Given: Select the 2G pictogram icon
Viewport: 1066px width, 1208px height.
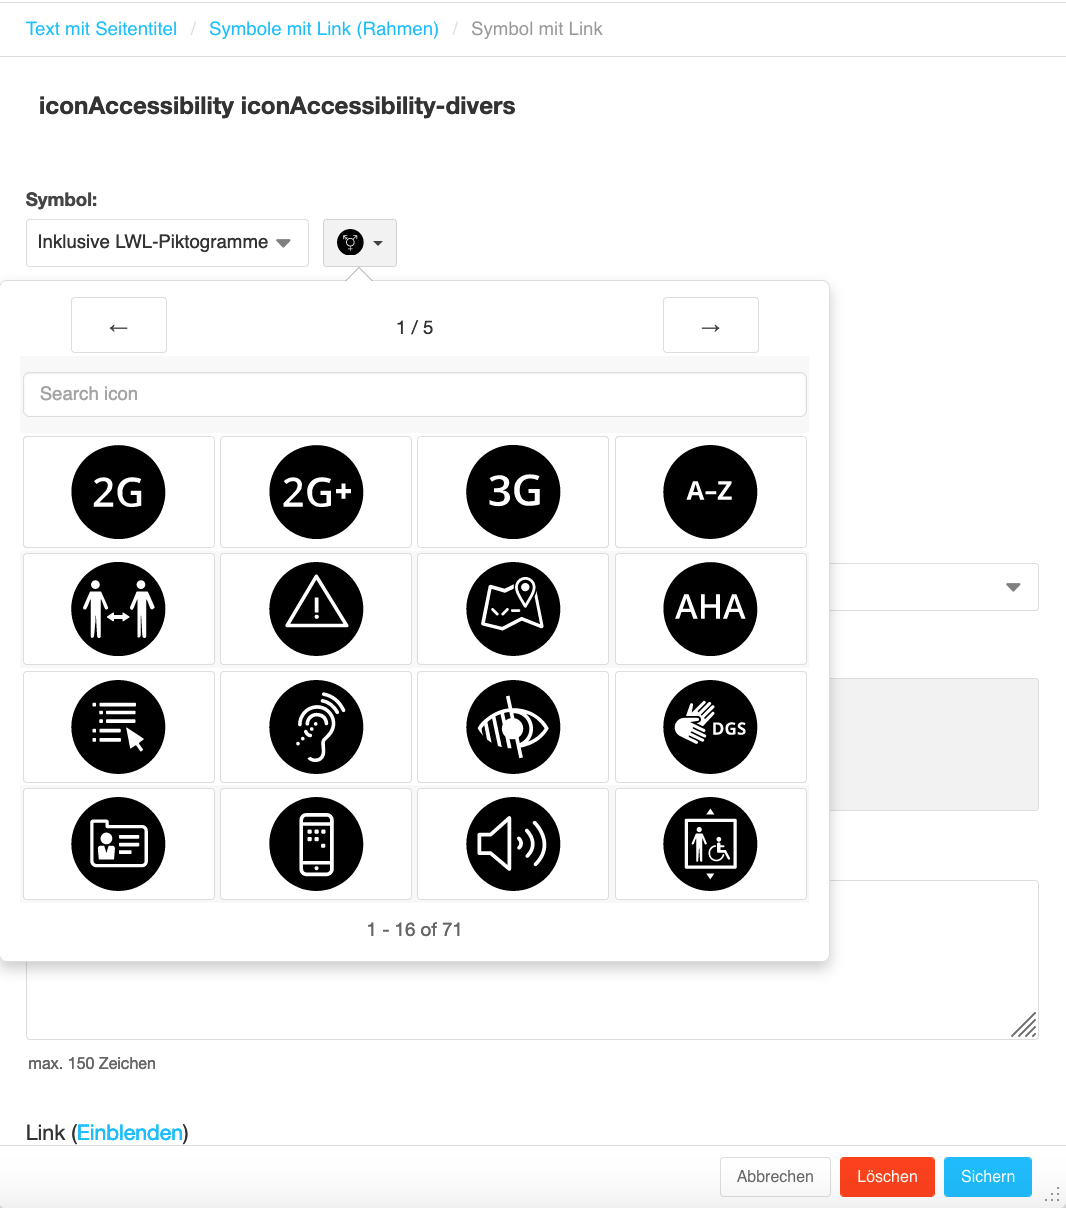Looking at the screenshot, I should [x=119, y=492].
